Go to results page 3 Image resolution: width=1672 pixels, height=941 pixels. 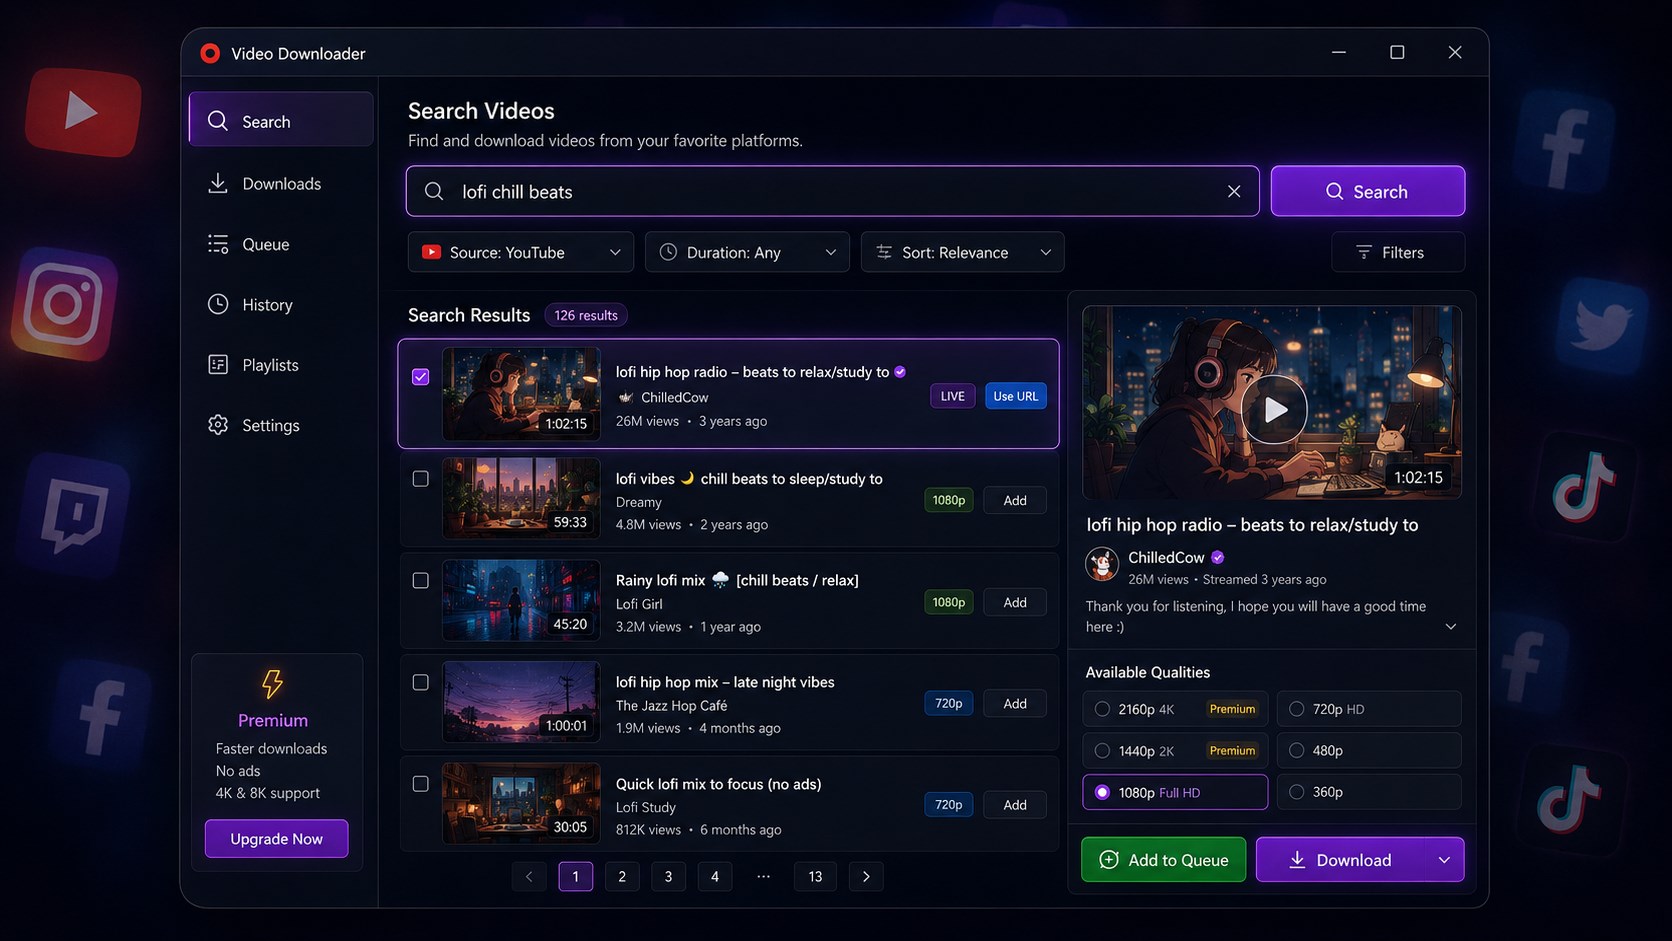(x=668, y=876)
